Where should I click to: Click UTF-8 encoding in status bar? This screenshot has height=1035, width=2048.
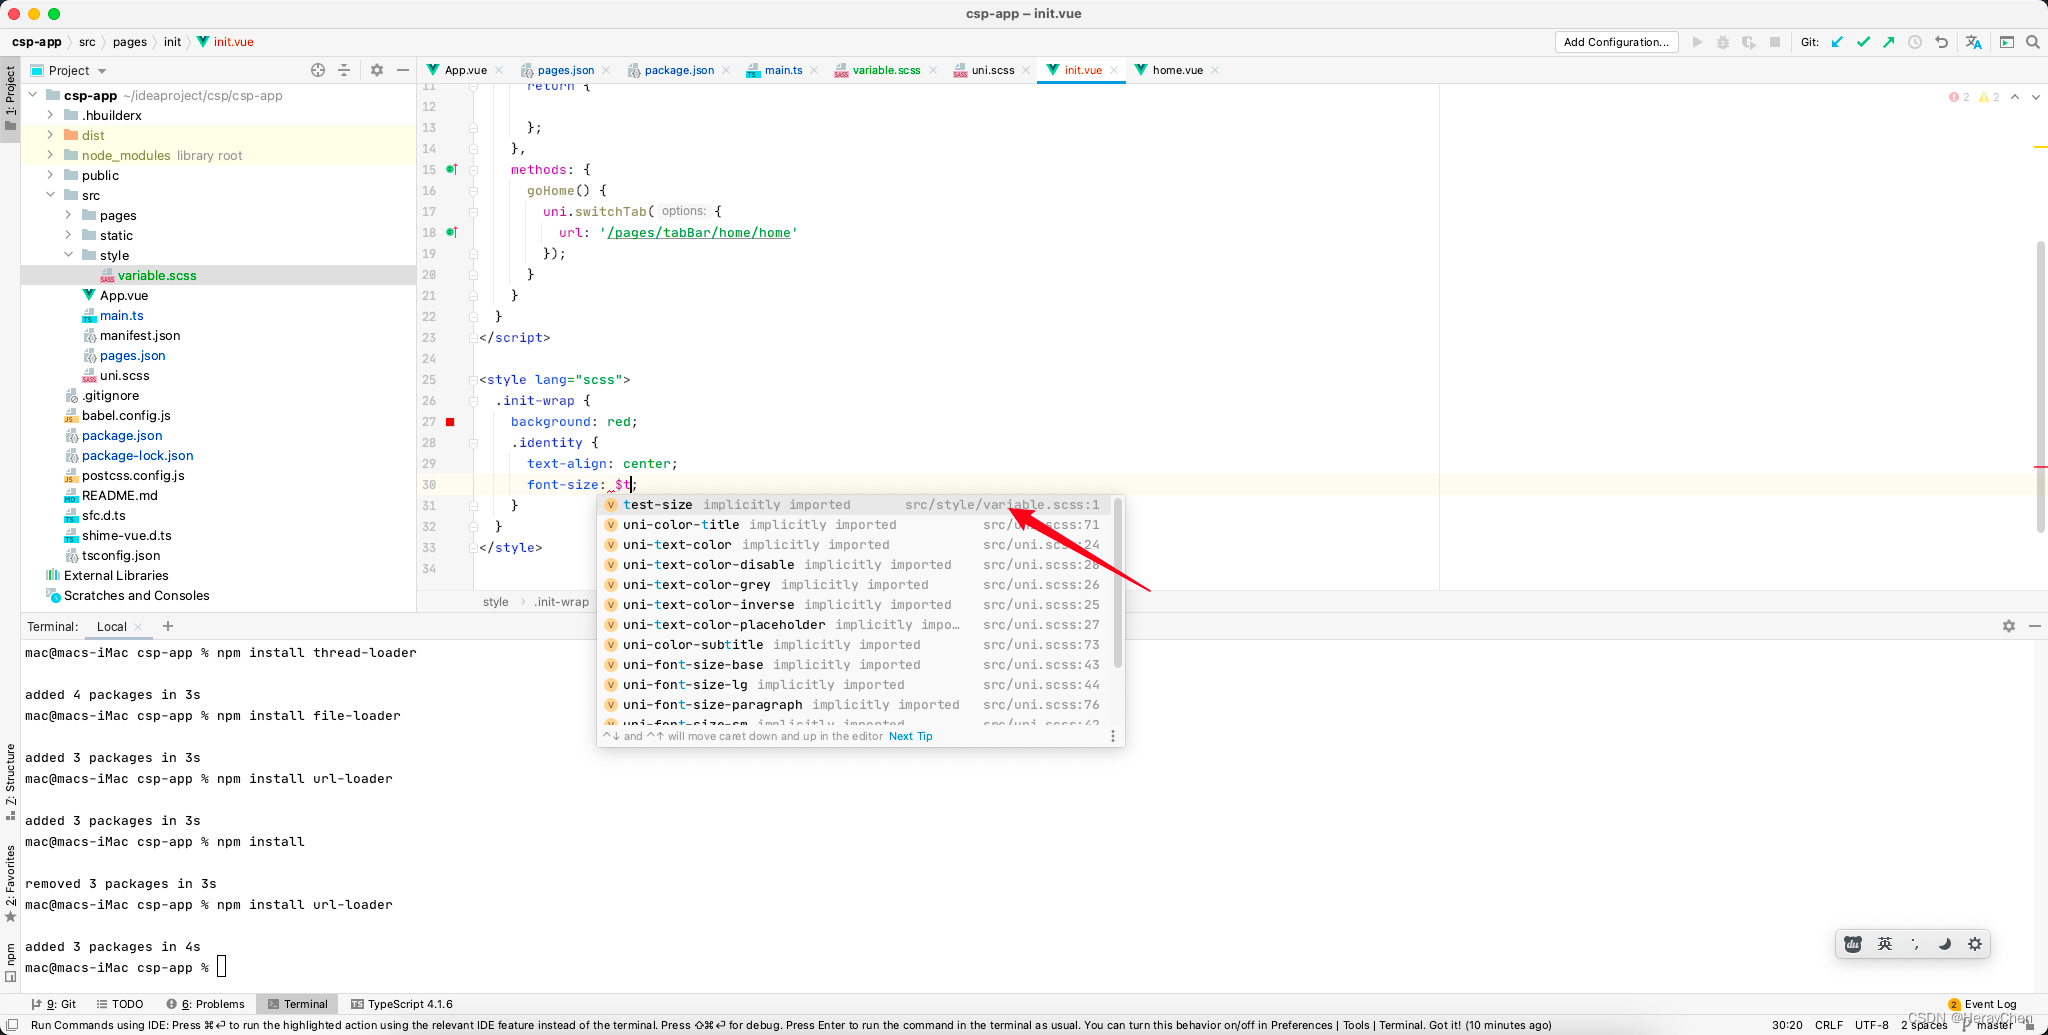pyautogui.click(x=1872, y=1025)
